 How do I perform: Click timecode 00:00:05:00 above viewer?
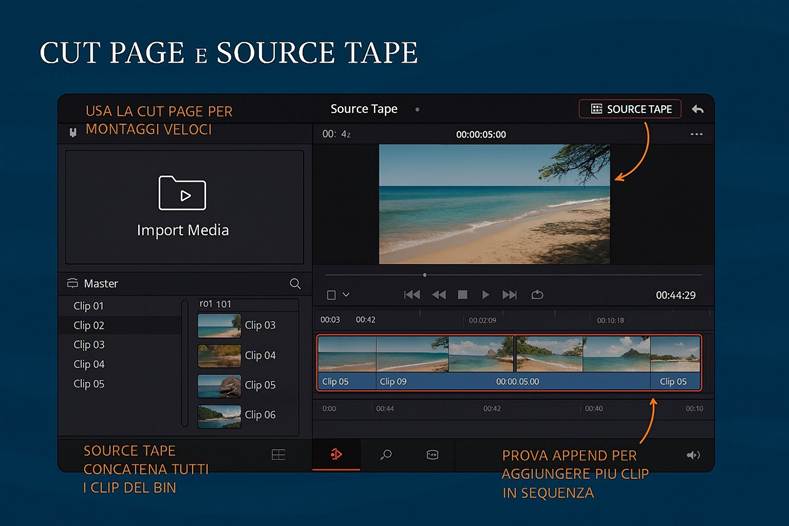[481, 135]
